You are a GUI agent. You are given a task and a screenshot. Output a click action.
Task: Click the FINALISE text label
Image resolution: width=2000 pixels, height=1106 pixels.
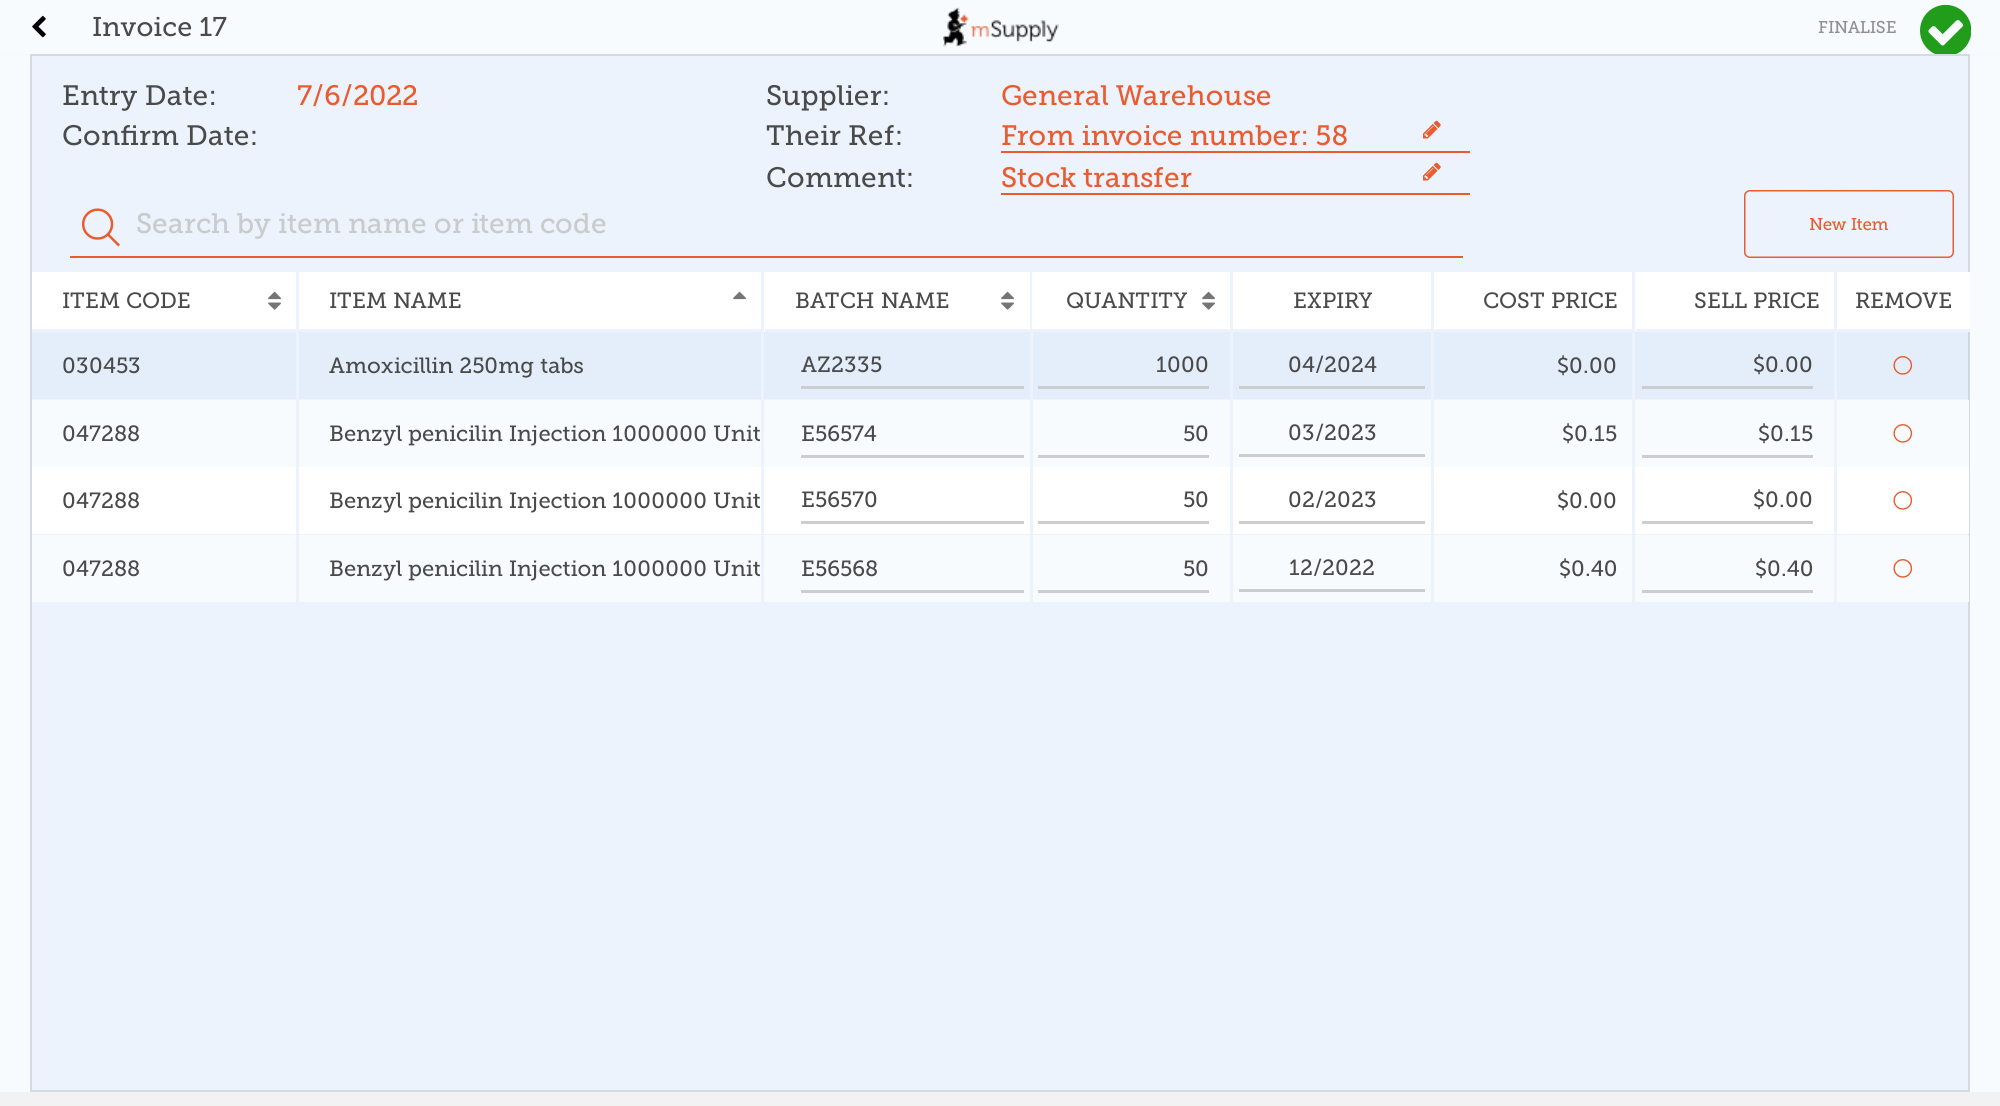tap(1856, 28)
